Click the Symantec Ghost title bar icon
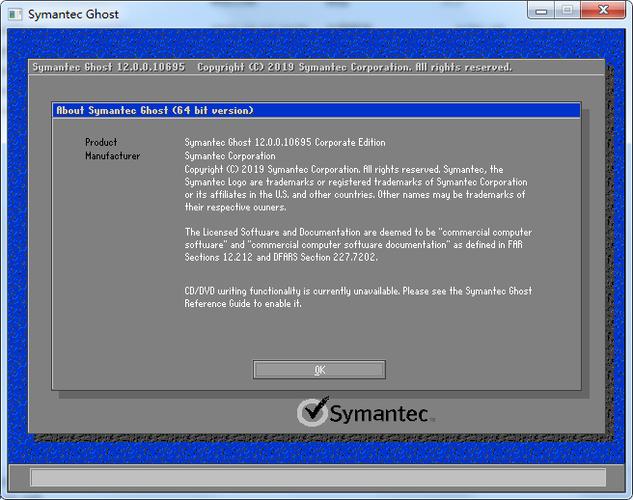The image size is (633, 500). 14,14
